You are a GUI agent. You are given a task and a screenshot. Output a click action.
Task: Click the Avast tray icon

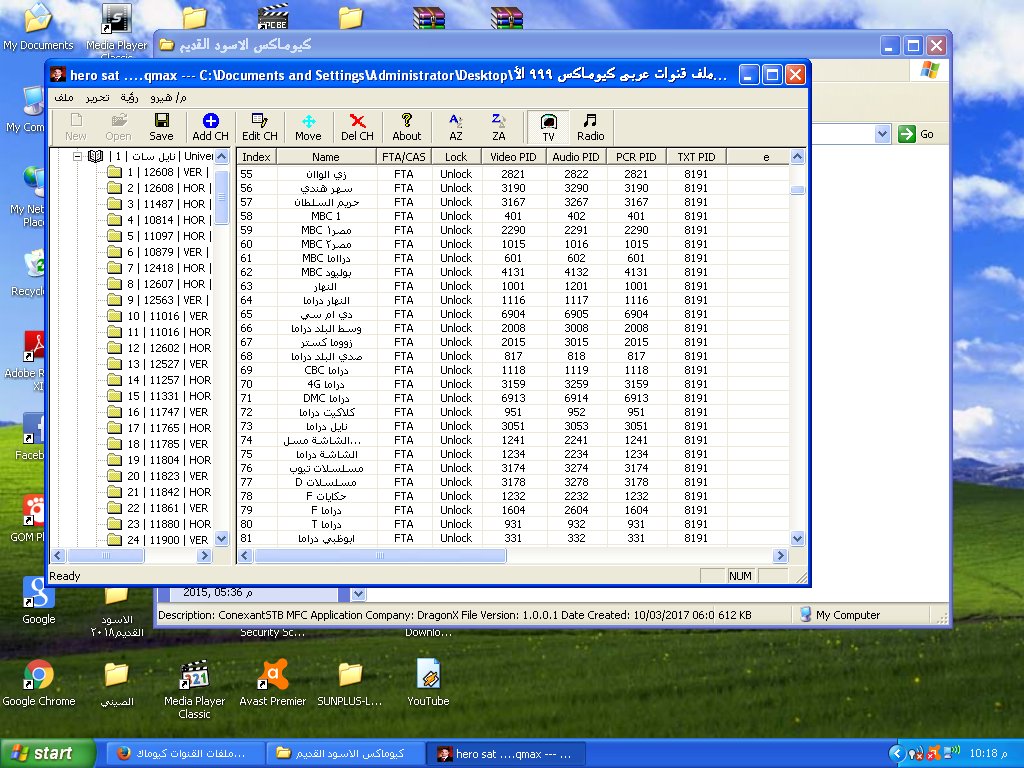point(933,754)
